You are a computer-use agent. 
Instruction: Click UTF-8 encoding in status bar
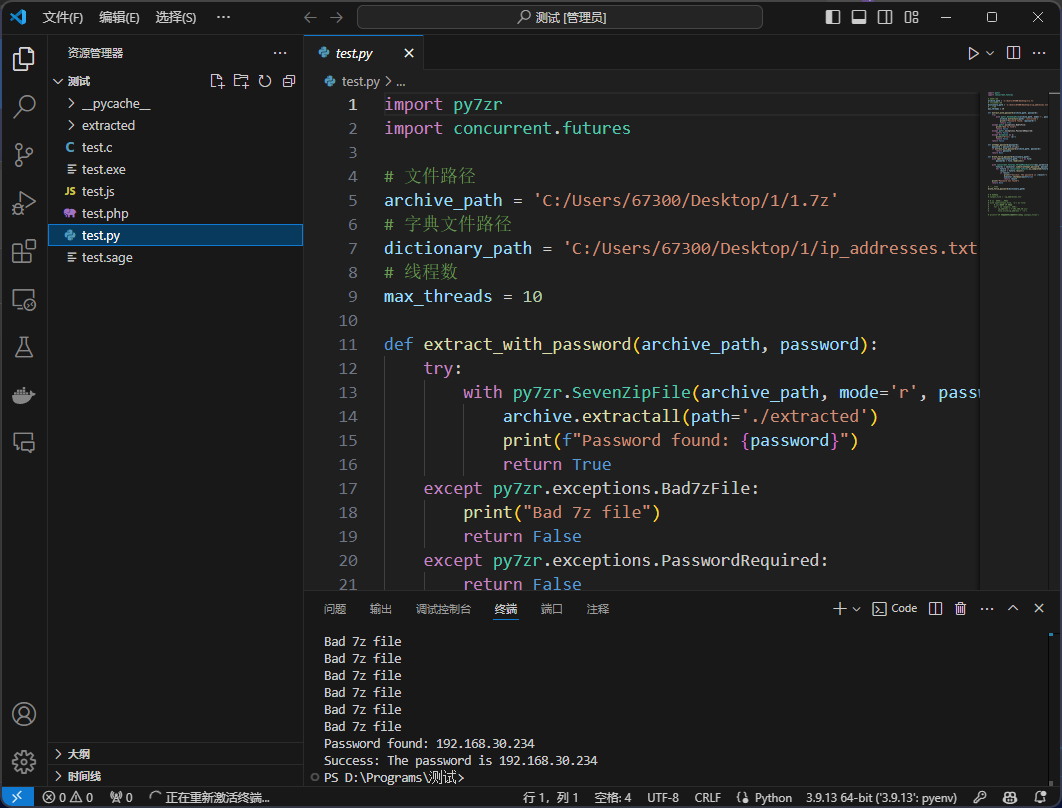tap(662, 797)
